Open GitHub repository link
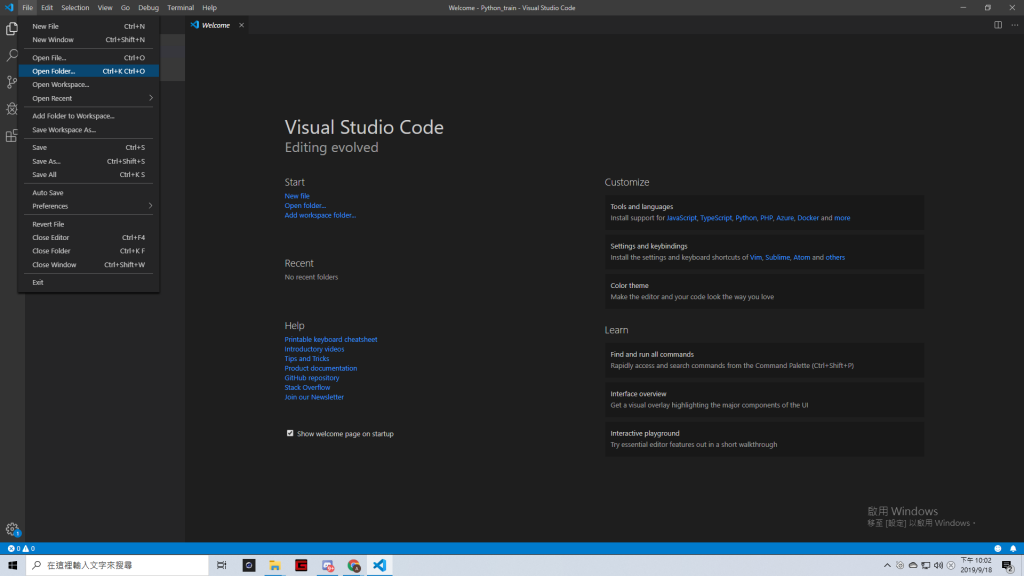 coord(312,377)
